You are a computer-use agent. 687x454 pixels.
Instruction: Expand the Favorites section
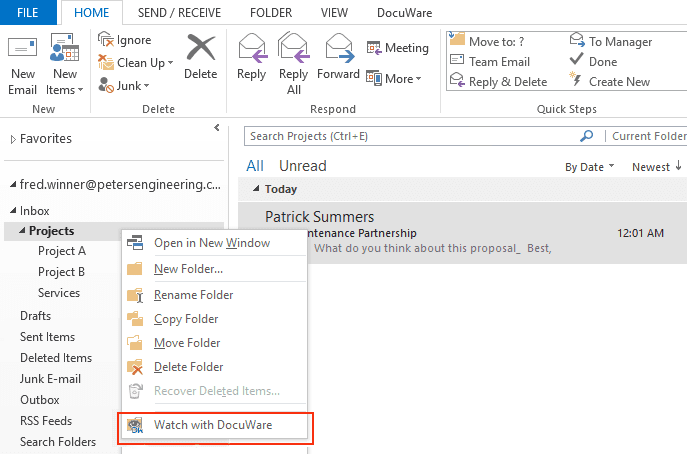(13, 139)
